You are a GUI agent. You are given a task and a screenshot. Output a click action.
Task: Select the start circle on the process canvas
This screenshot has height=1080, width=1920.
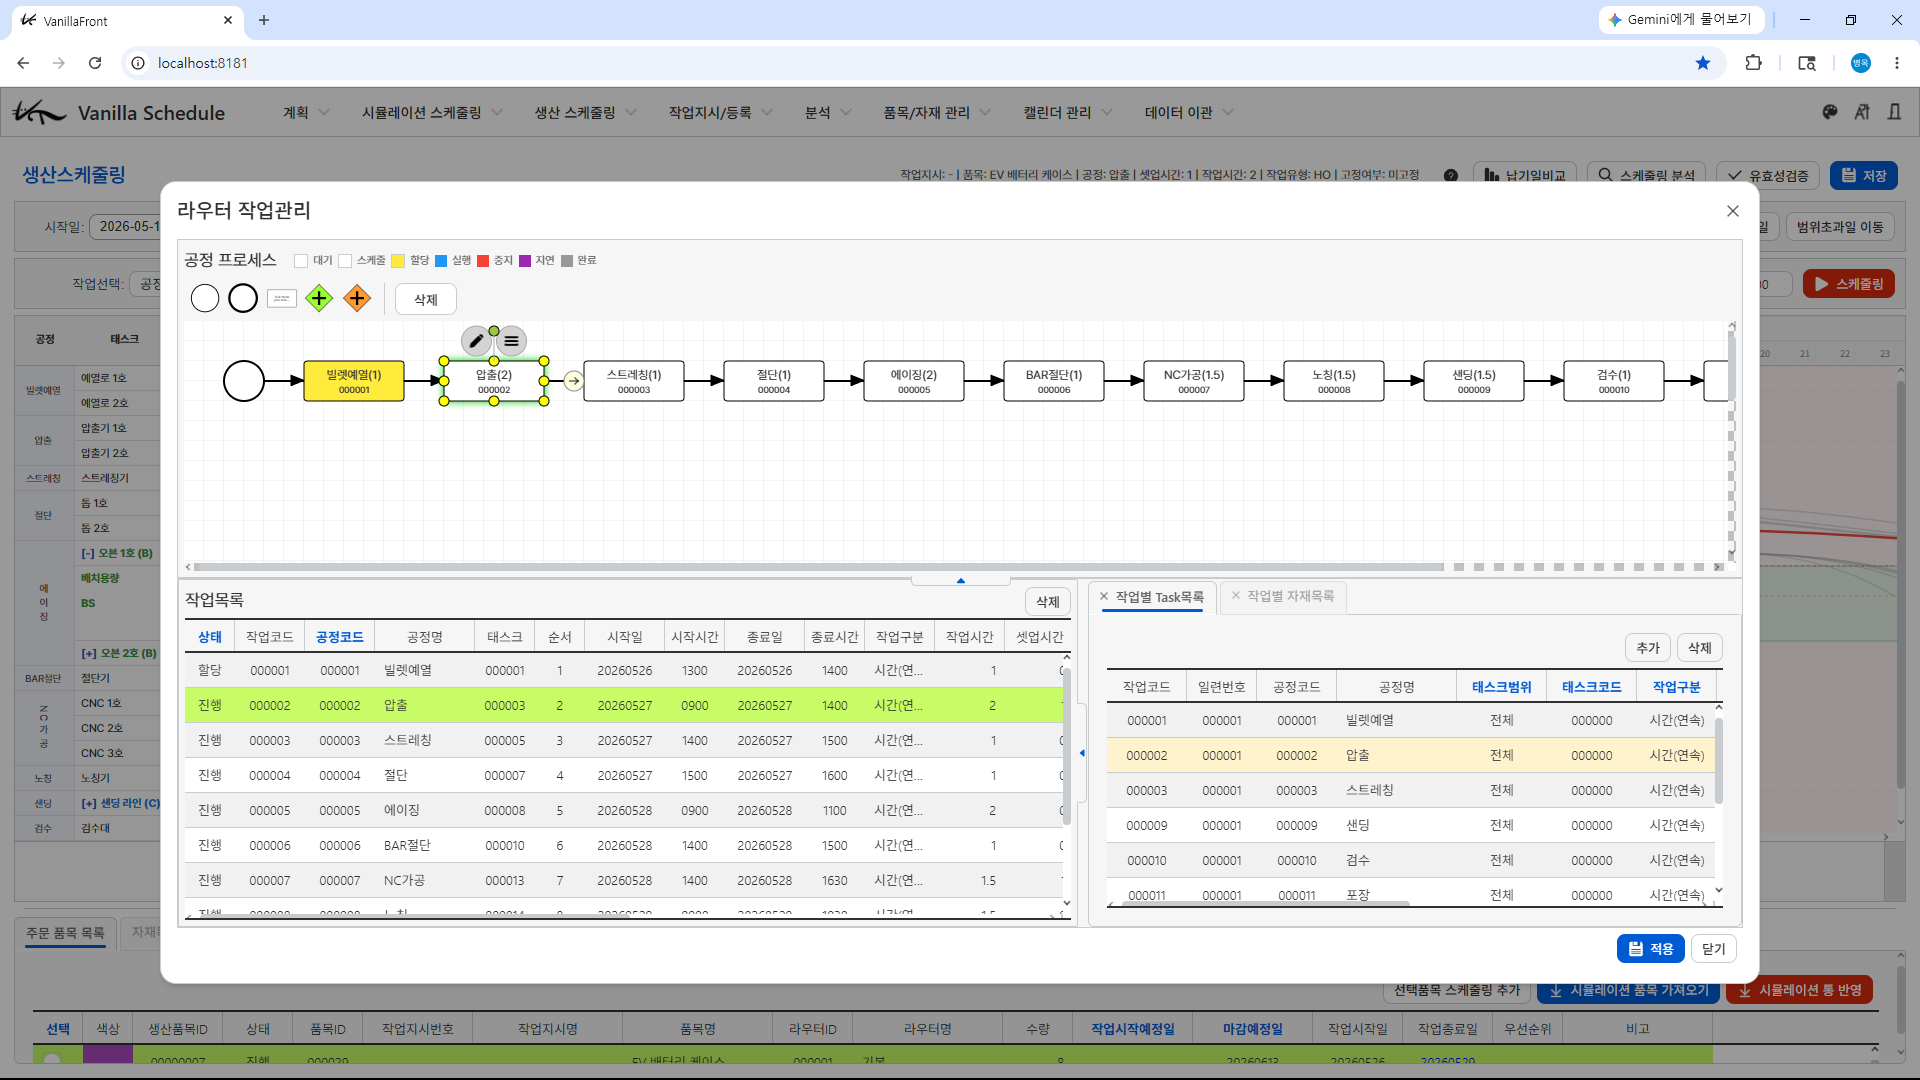click(244, 381)
